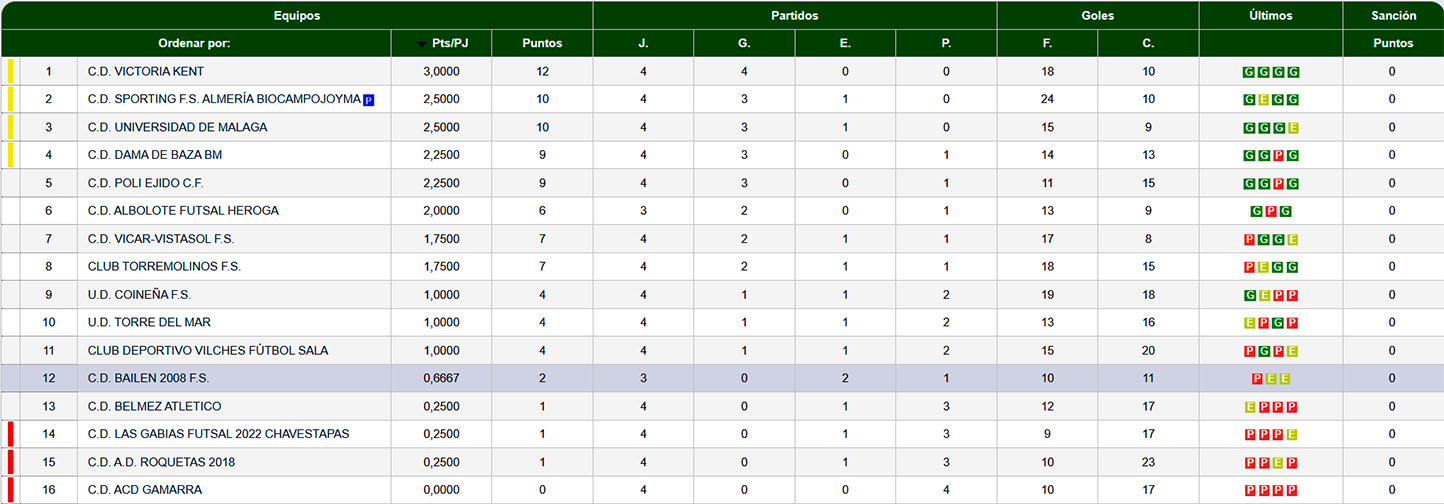Screen dimensions: 1444x504
Task: Click the sort arrow next to Pts/PJ
Action: (422, 44)
